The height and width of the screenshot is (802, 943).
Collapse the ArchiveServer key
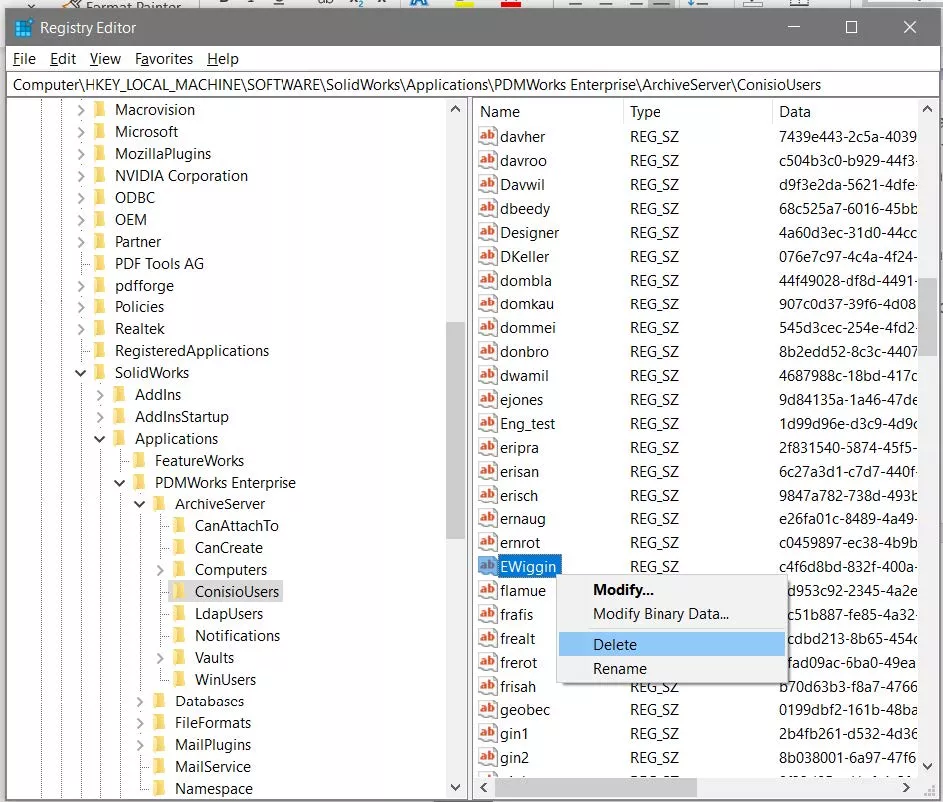click(x=140, y=504)
